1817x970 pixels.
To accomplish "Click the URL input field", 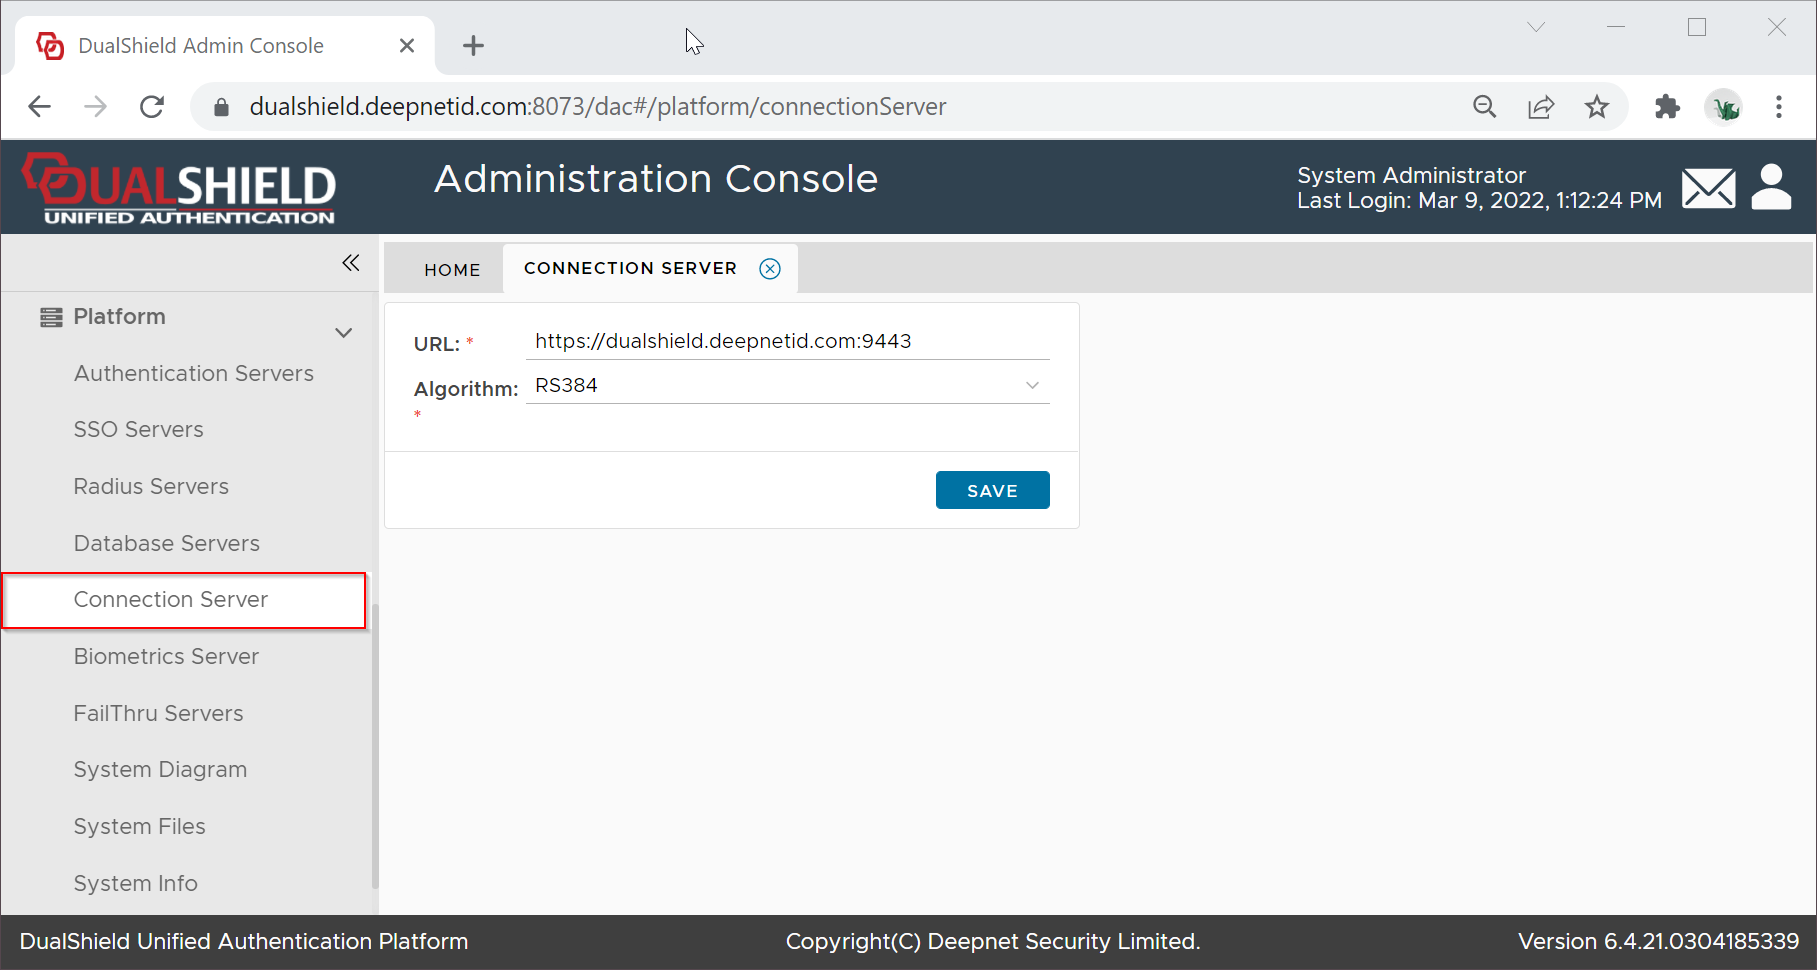I will (x=787, y=341).
